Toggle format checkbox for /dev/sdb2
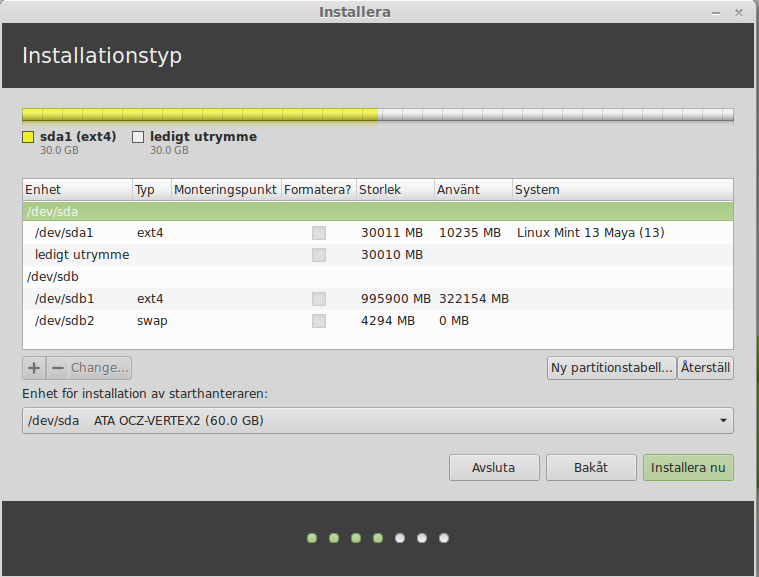Screen dimensions: 759x577 click(x=319, y=320)
